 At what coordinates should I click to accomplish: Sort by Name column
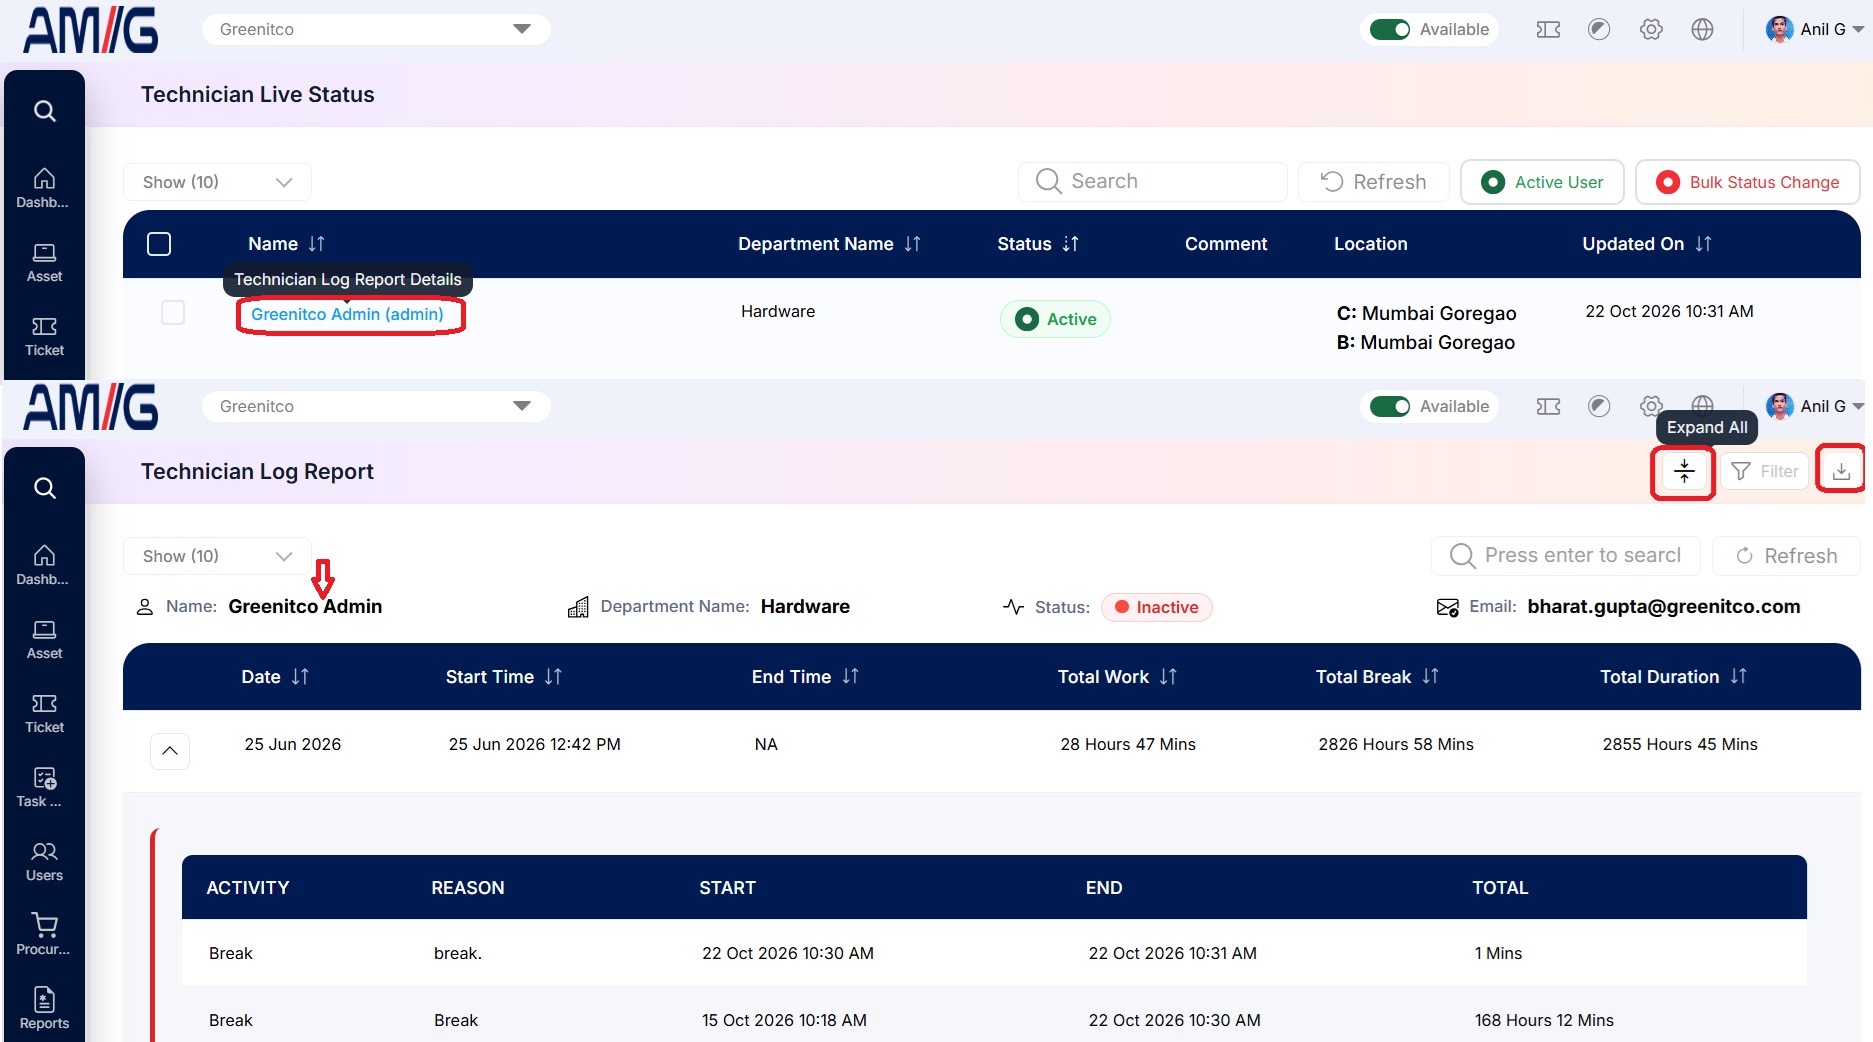point(317,244)
